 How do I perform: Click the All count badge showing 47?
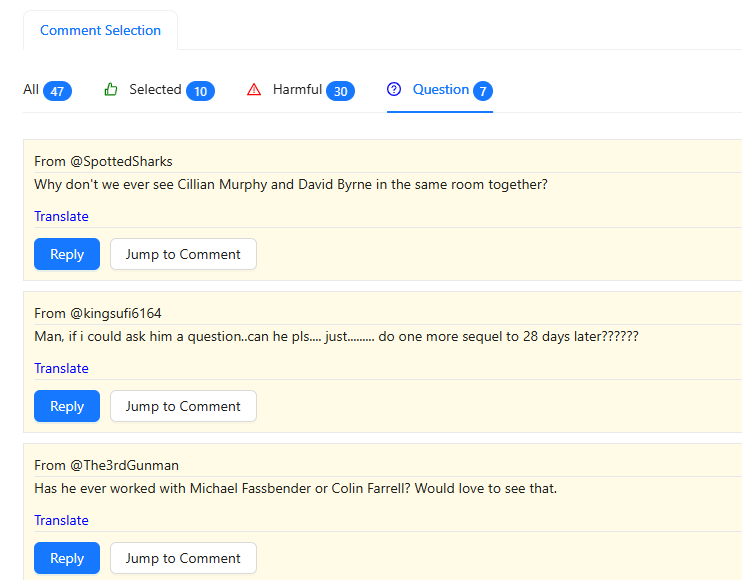57,92
